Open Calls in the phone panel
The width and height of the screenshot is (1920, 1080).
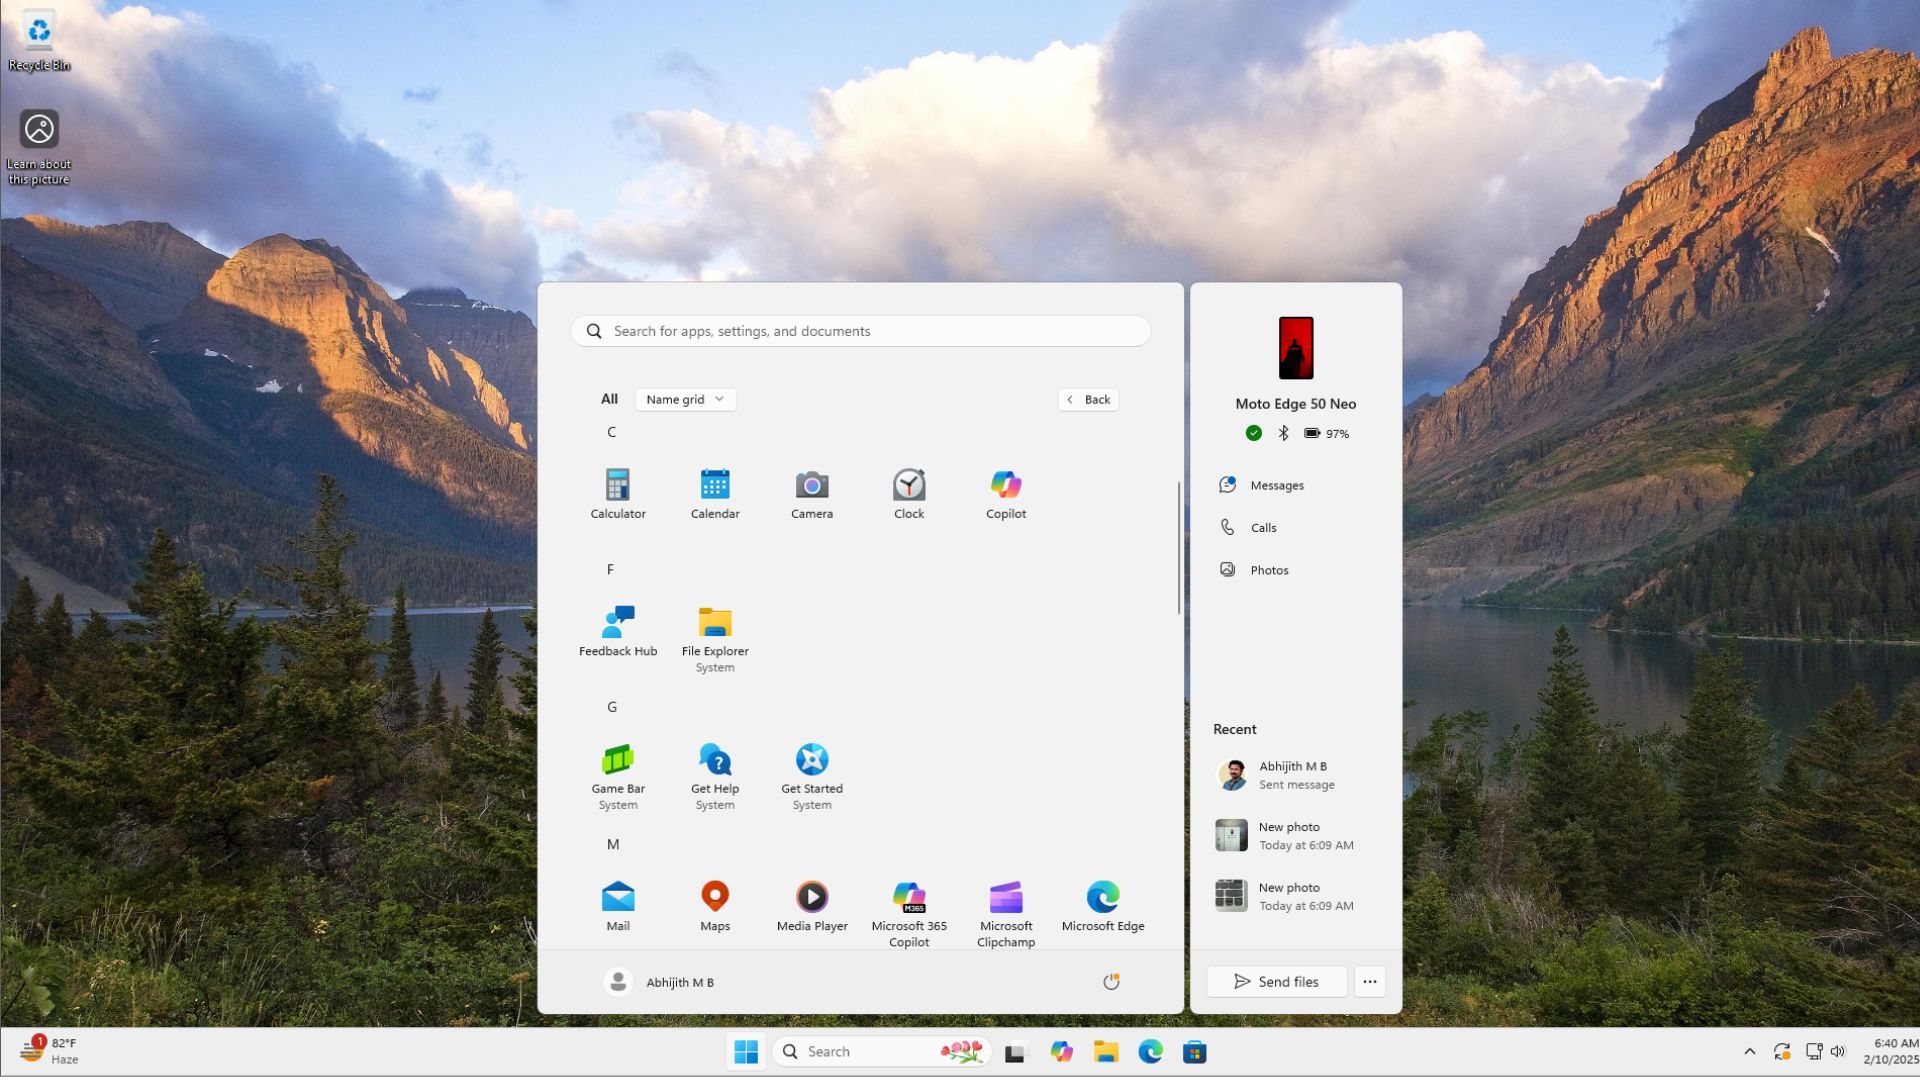(1262, 527)
